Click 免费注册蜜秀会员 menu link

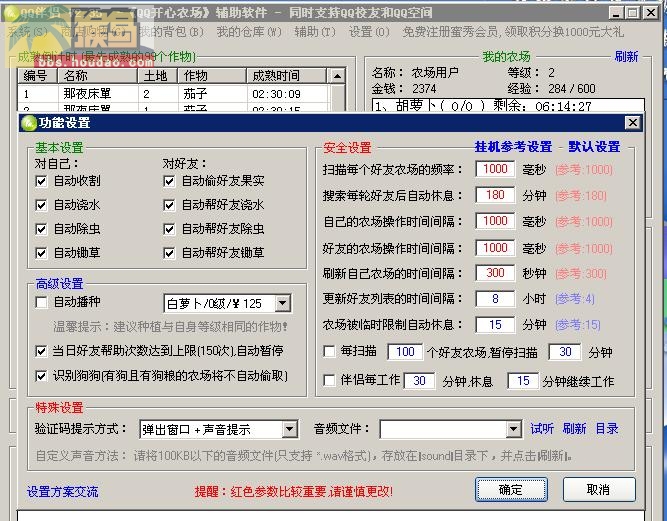(513, 32)
